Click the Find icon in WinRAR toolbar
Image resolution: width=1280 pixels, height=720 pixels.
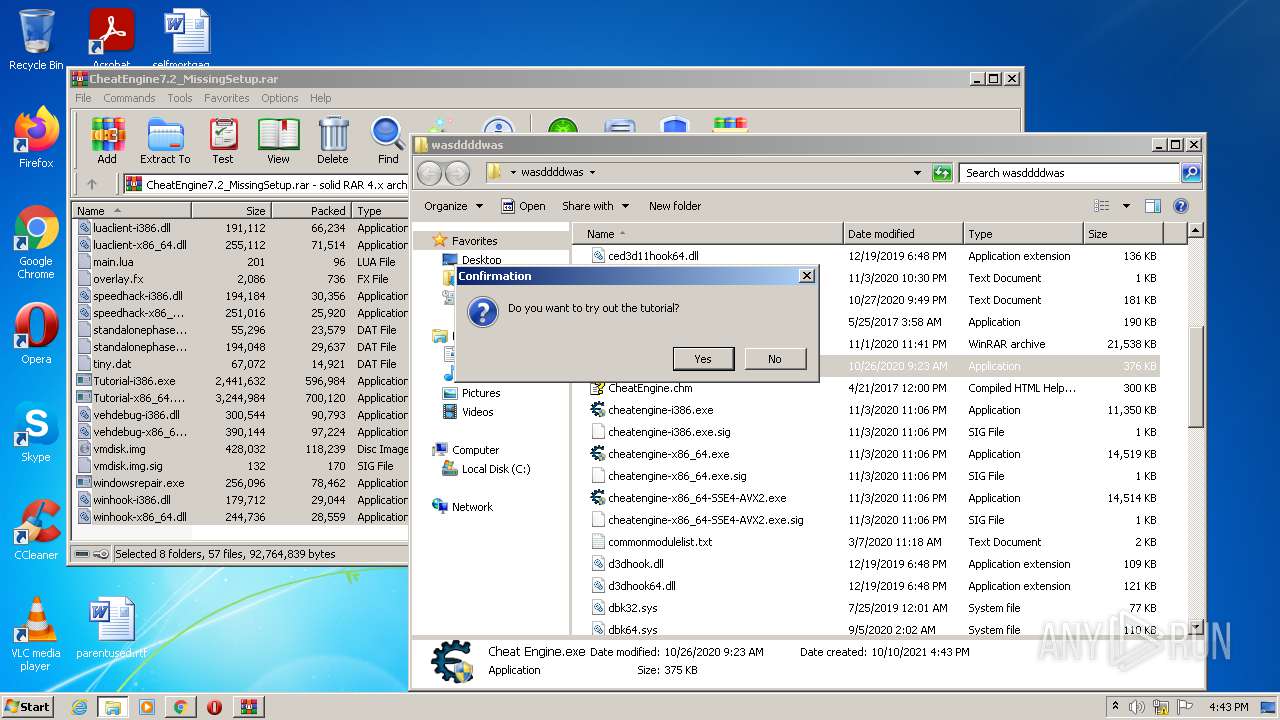tap(388, 140)
